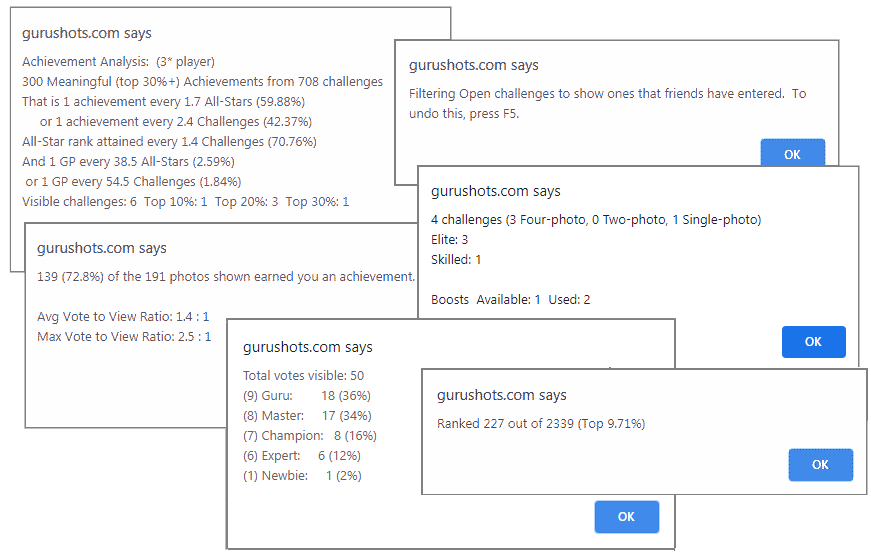Click 'Boosts Available: 1 Used: 2' line
The height and width of the screenshot is (559, 871).
(x=510, y=300)
